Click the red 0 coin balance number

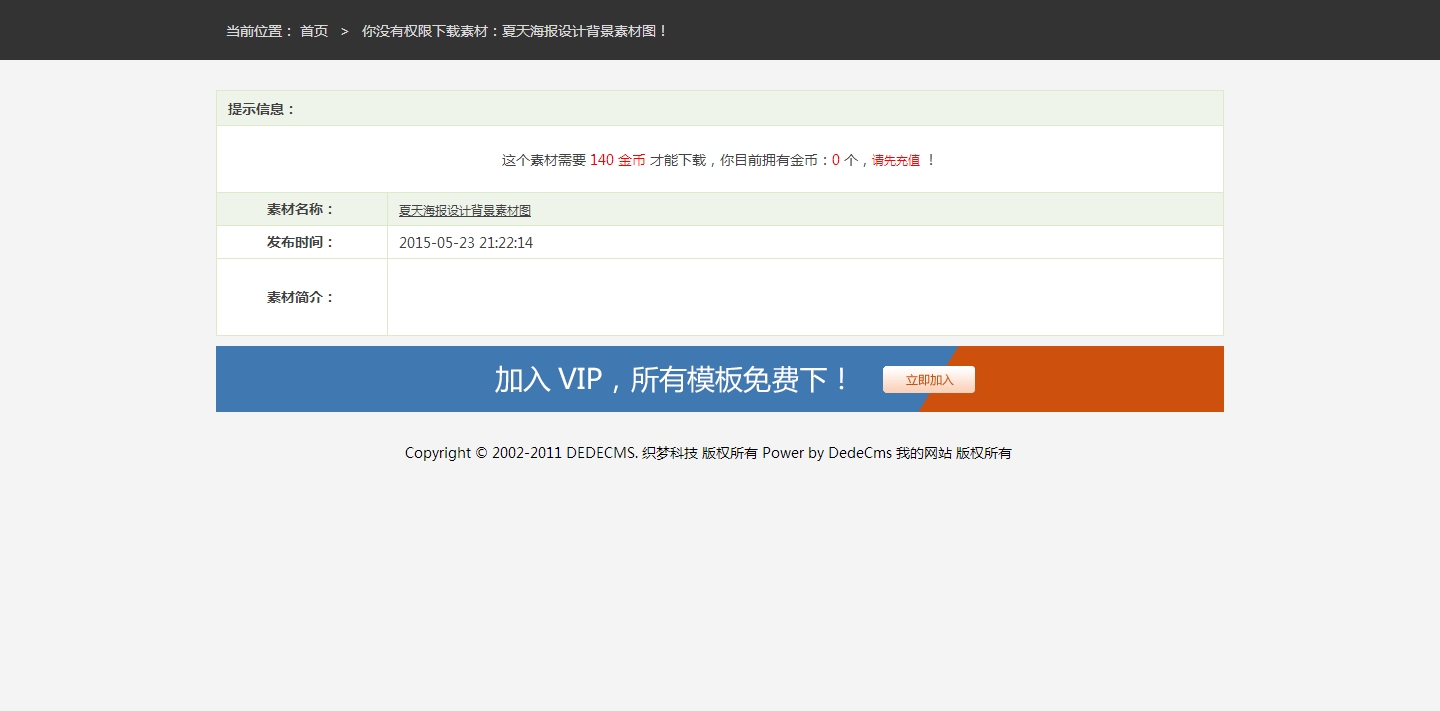[835, 160]
